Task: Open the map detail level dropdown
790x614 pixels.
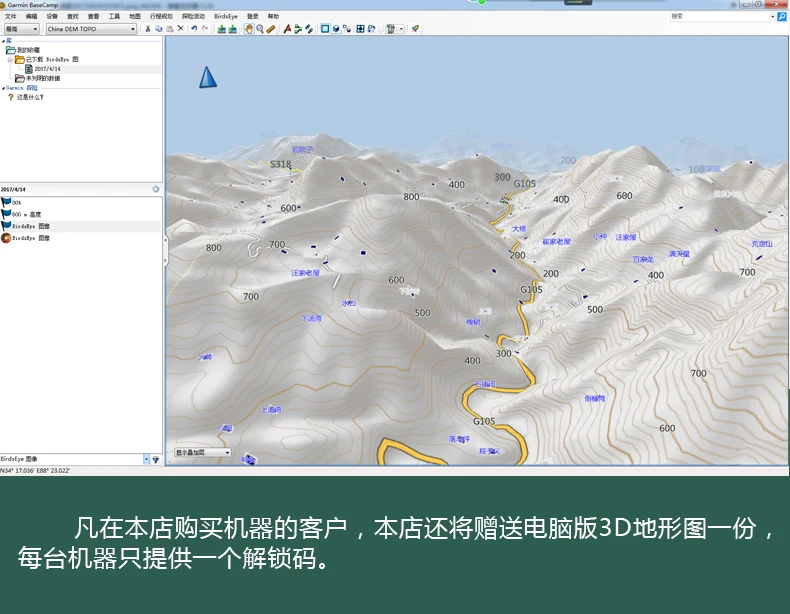Action: tap(22, 29)
